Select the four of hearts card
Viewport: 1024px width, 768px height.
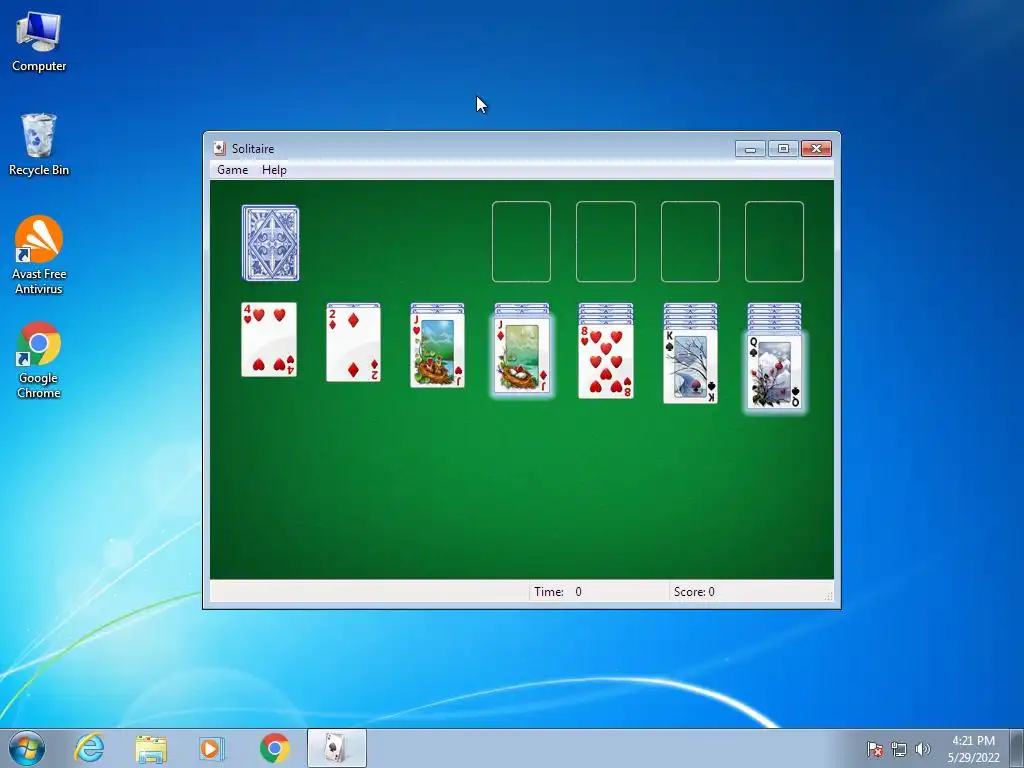point(269,340)
